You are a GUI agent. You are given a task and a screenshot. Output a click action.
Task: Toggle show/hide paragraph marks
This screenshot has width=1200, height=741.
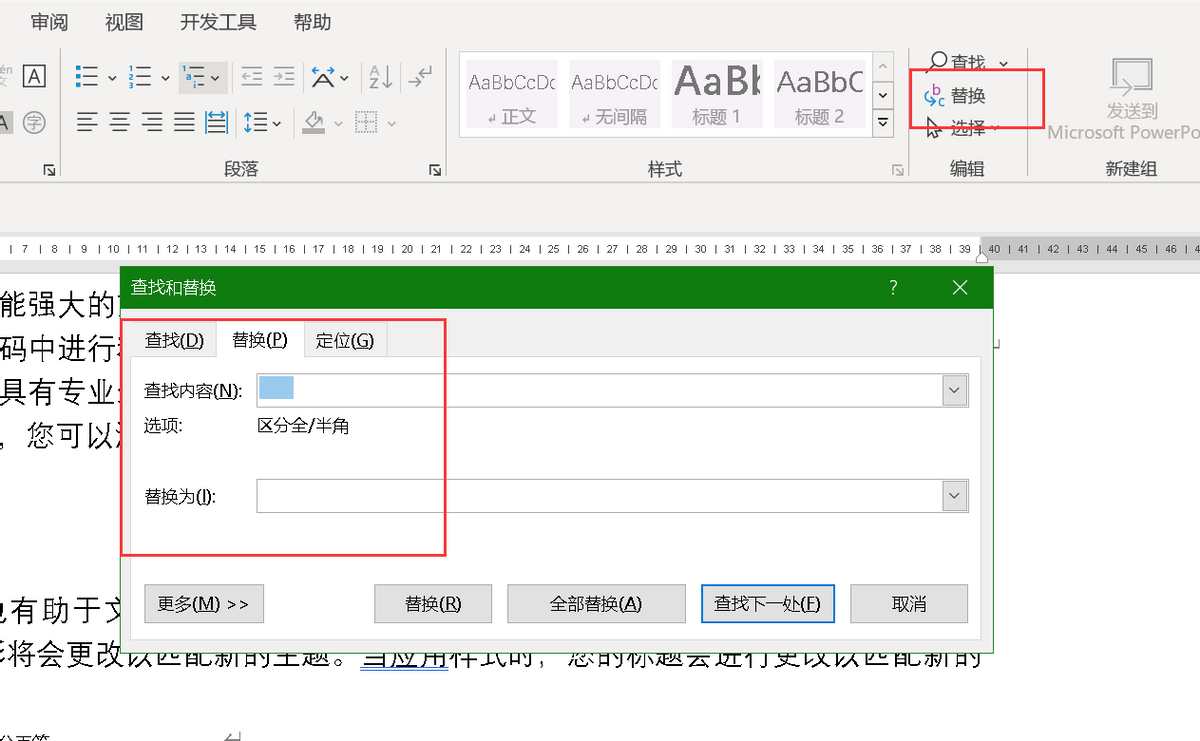pyautogui.click(x=421, y=77)
